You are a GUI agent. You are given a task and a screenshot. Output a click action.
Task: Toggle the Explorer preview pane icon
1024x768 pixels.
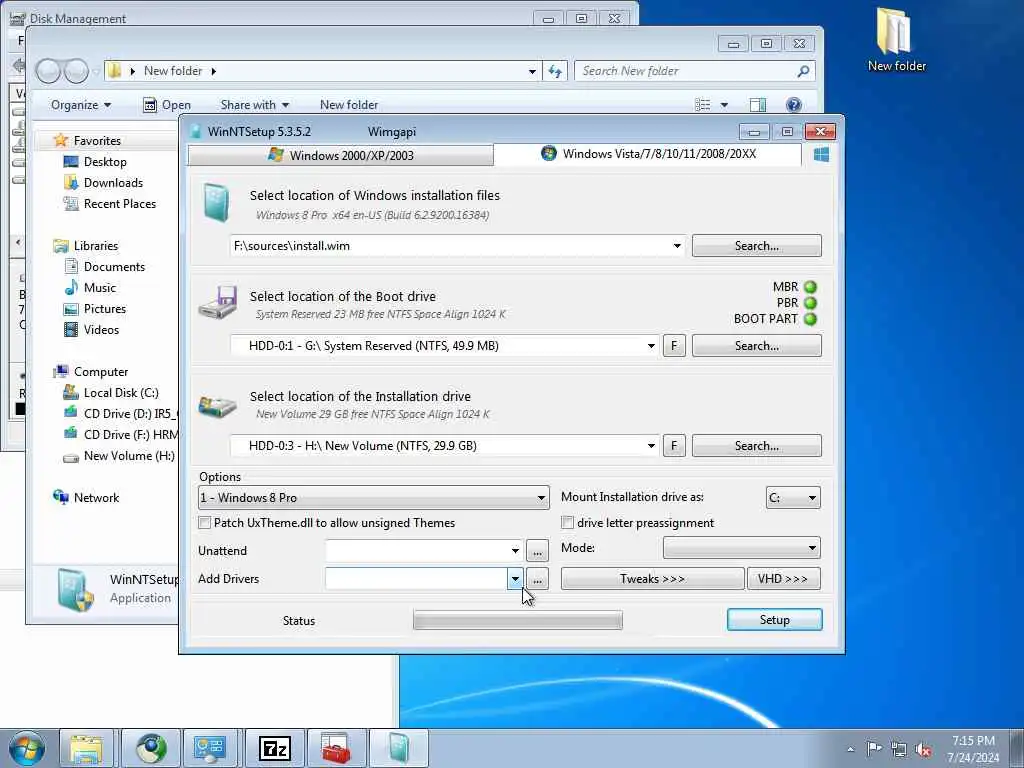click(758, 104)
